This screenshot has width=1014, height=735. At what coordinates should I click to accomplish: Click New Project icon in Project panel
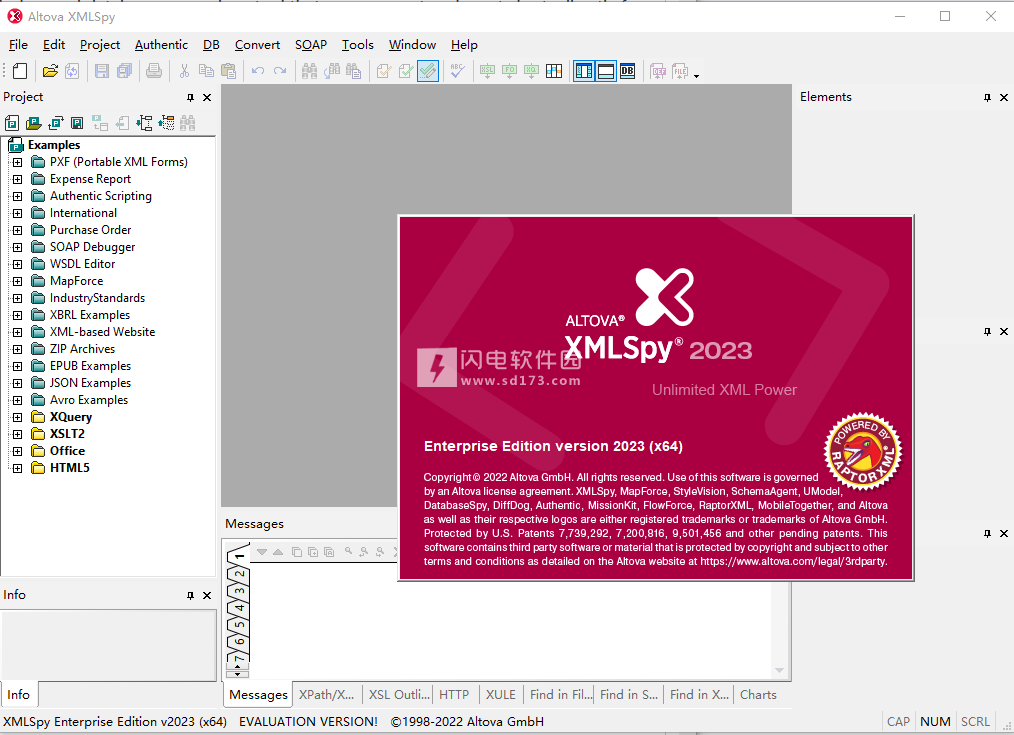click(x=12, y=123)
